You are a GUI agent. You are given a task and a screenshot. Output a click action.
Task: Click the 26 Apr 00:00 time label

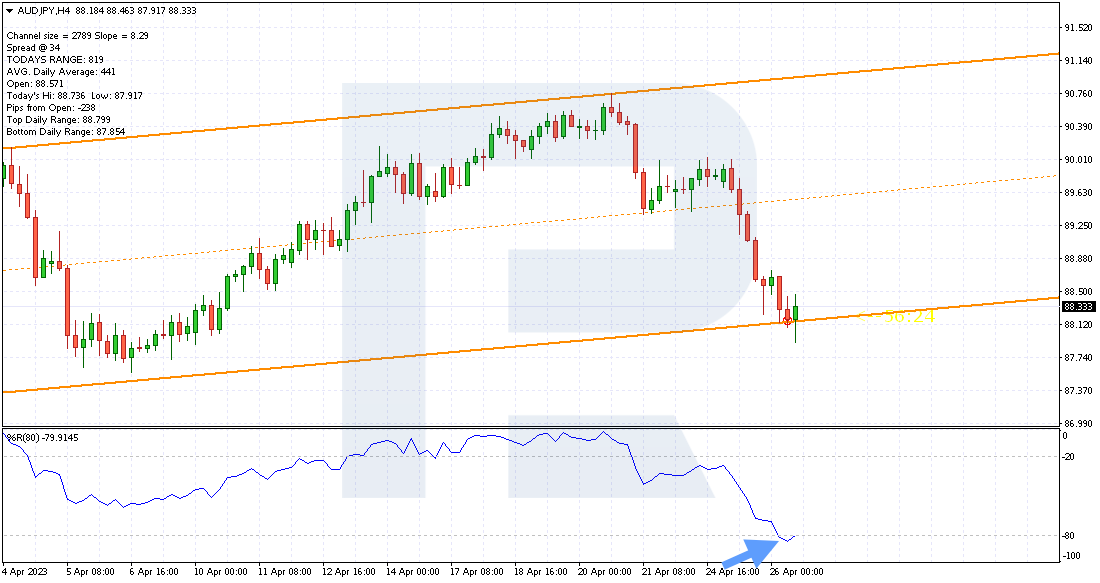796,572
